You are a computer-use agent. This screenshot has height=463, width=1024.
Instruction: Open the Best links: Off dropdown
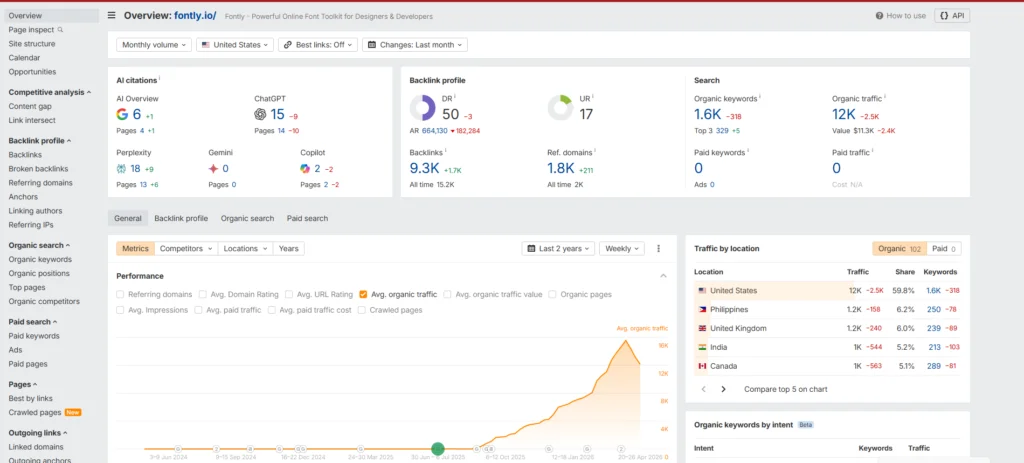318,45
